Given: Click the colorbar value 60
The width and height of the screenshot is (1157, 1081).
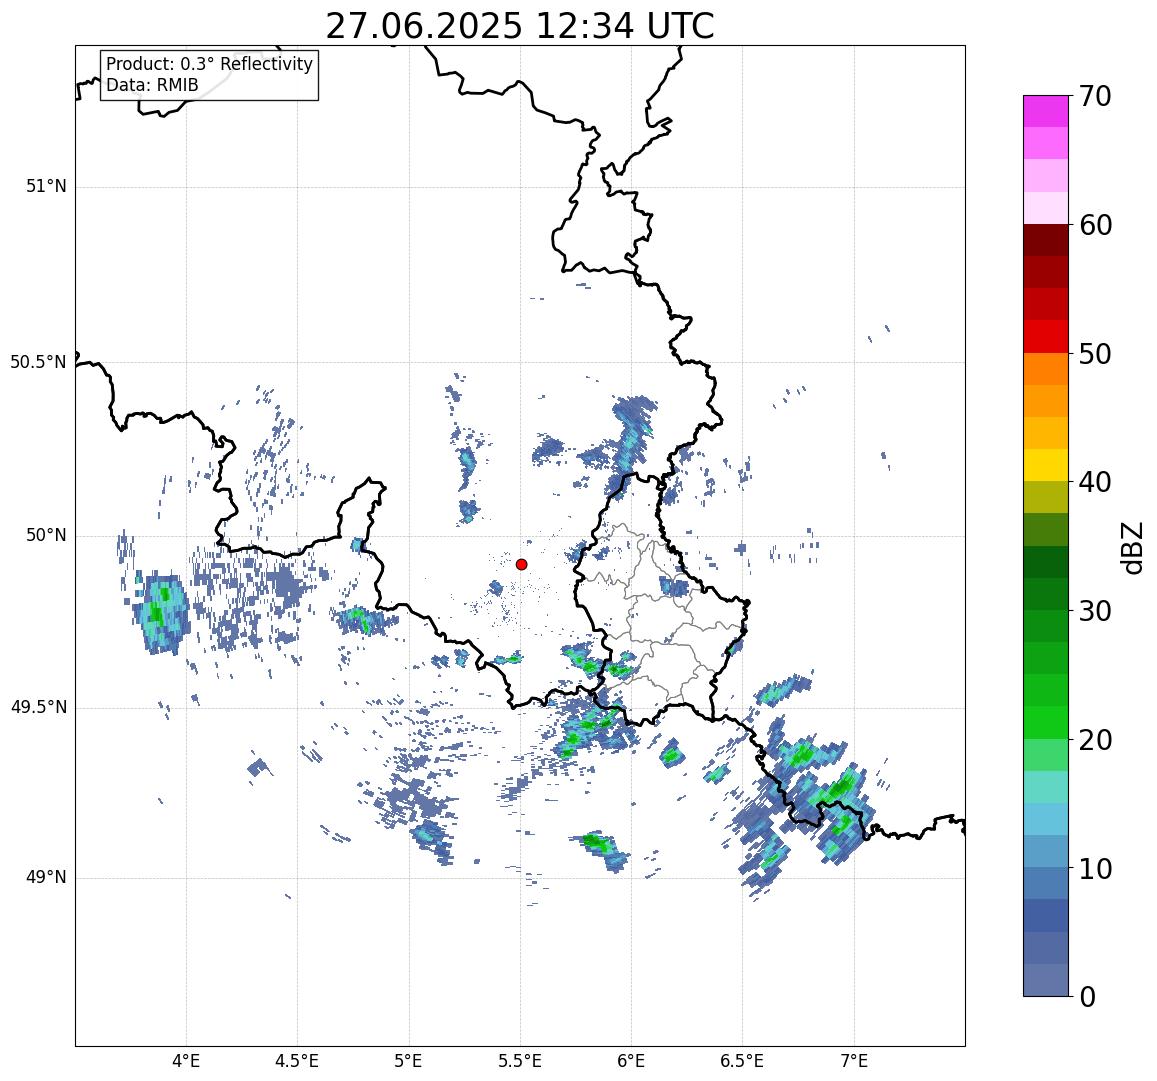Looking at the screenshot, I should pos(1095,225).
